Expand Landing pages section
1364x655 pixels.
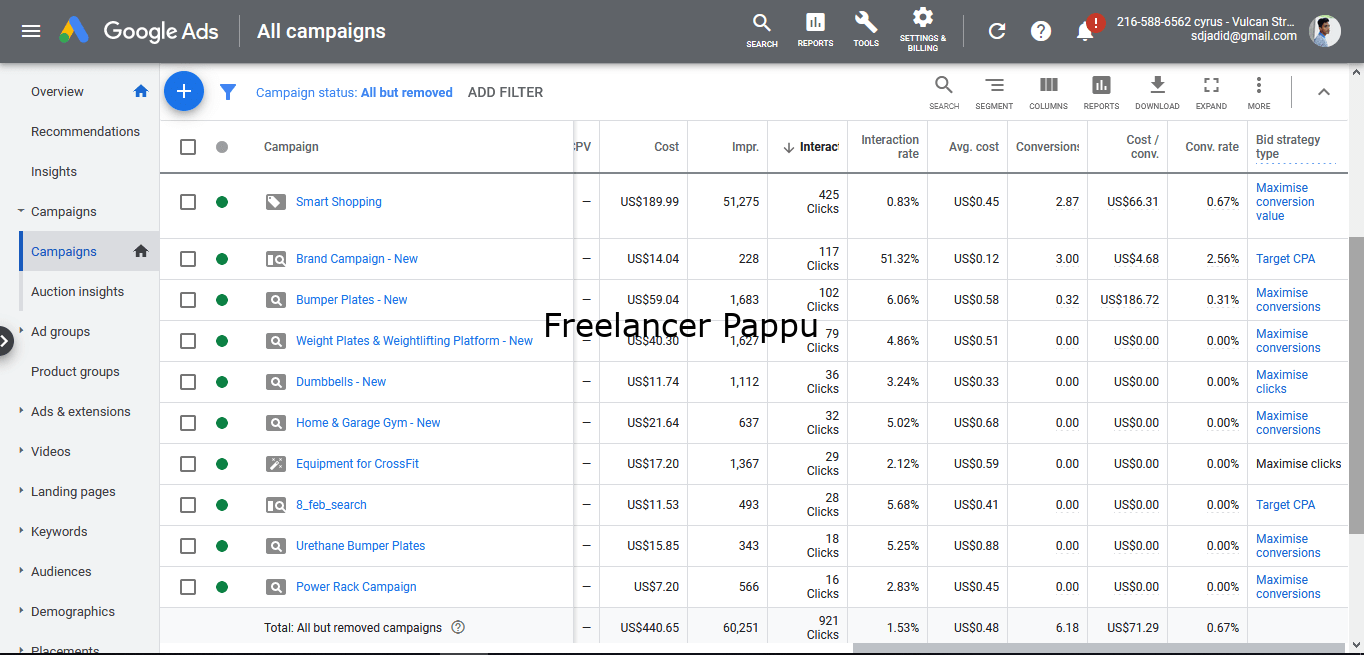[x=21, y=491]
